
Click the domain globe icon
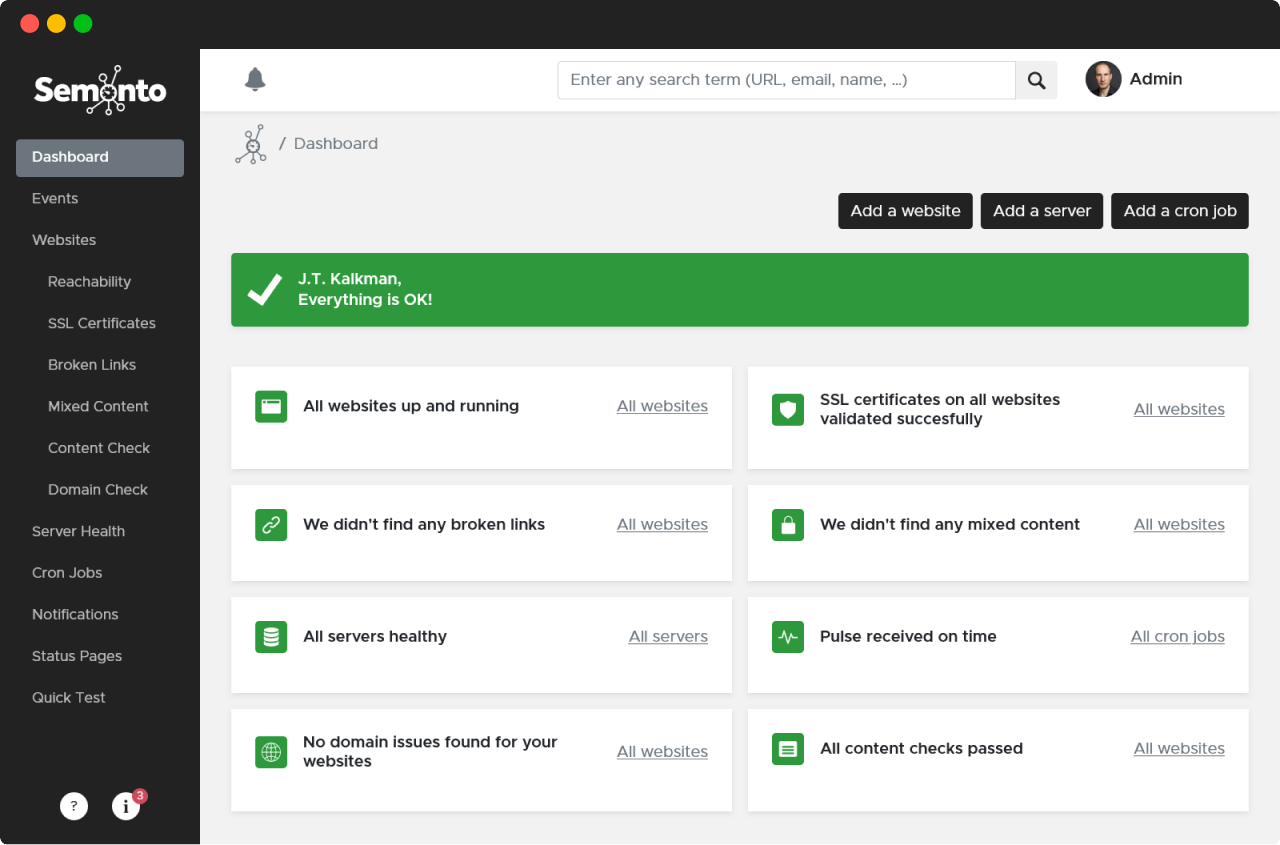tap(271, 752)
